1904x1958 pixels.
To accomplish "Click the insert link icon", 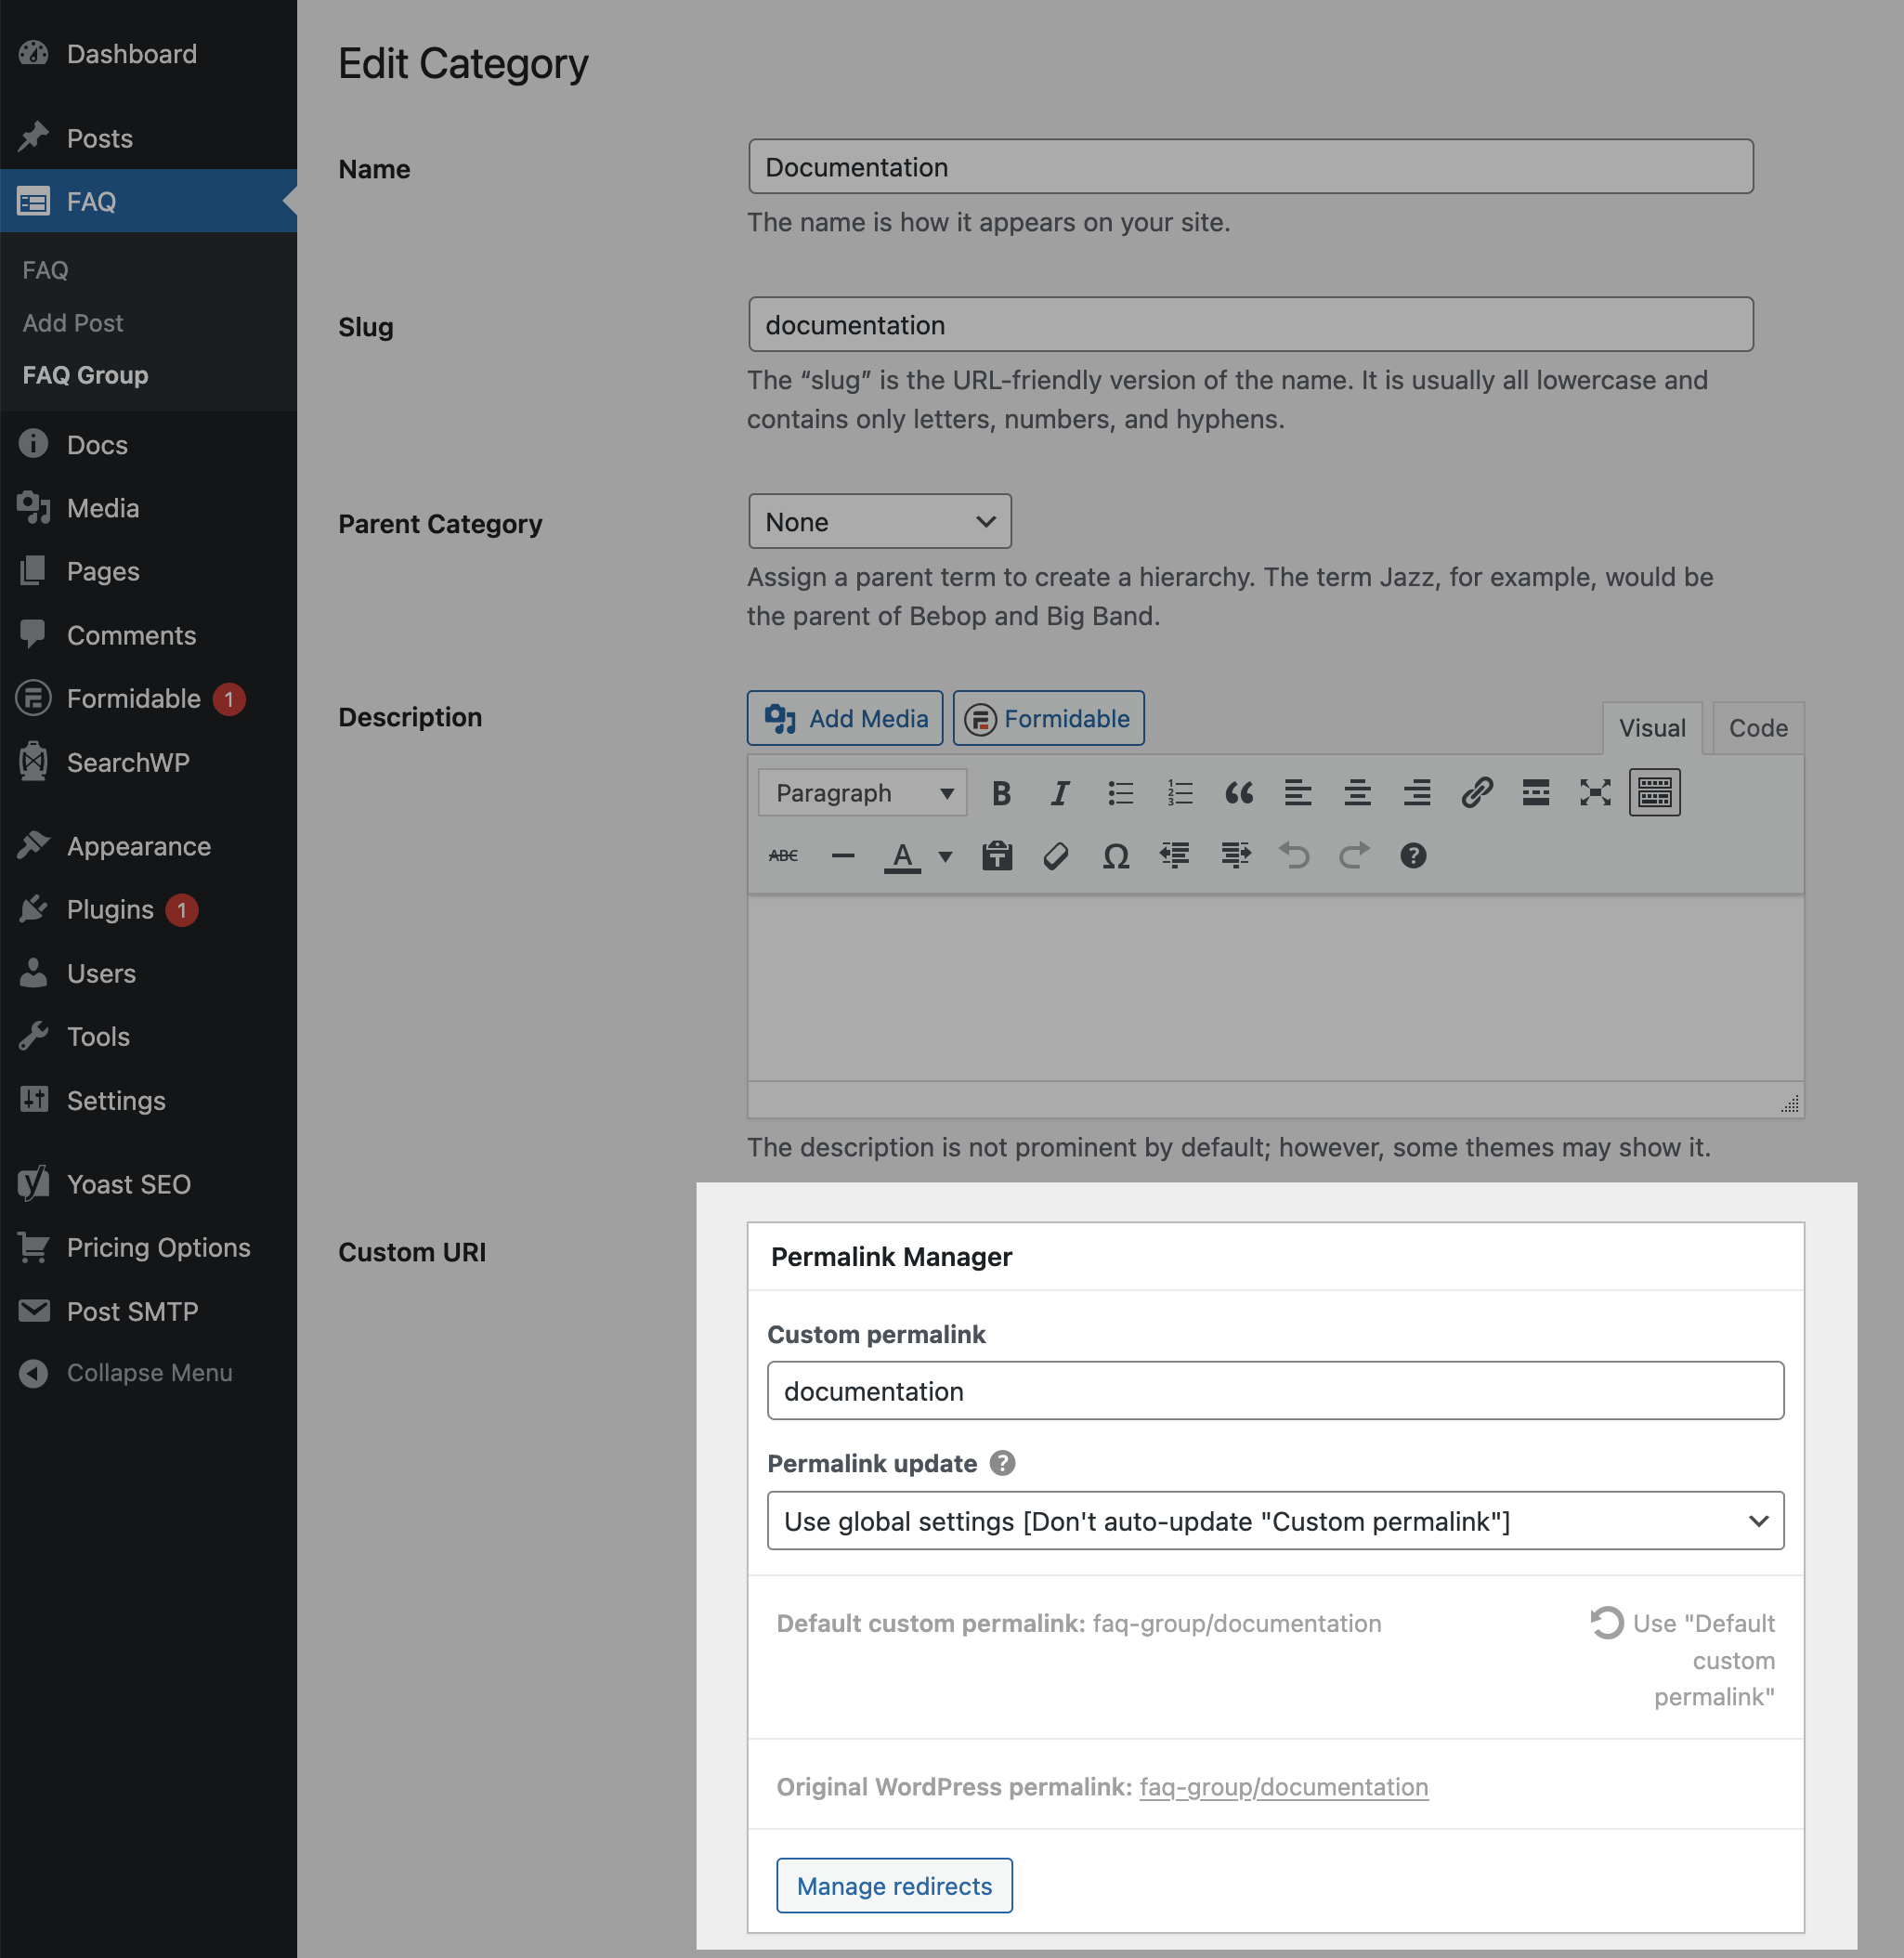I will click(1476, 793).
